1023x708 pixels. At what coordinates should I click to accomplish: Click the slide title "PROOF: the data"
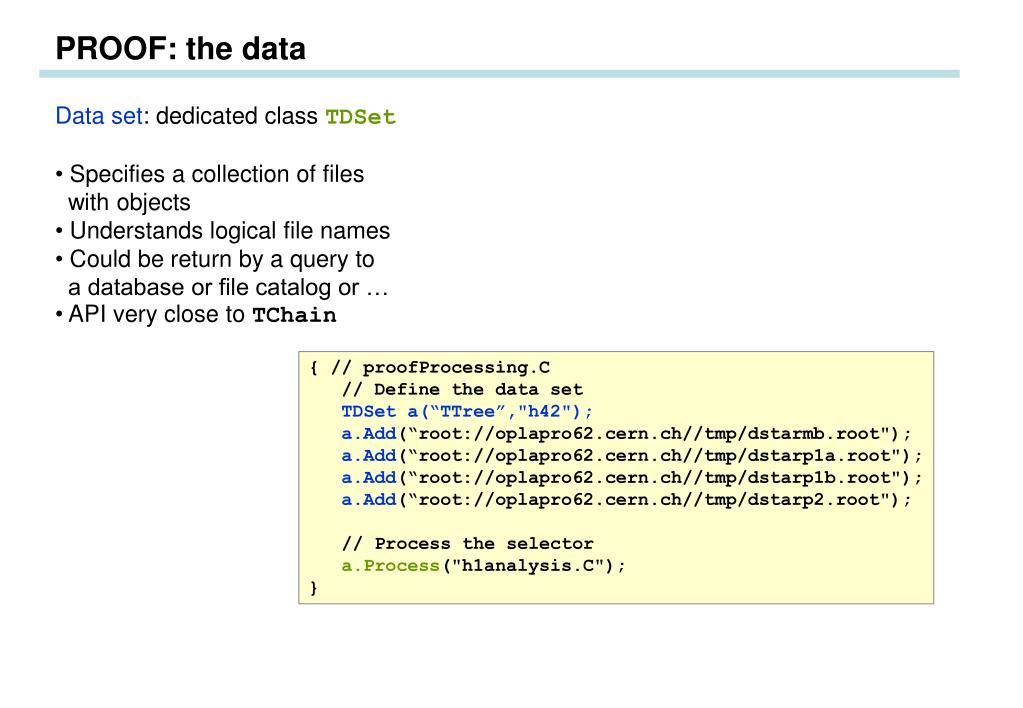click(x=181, y=48)
